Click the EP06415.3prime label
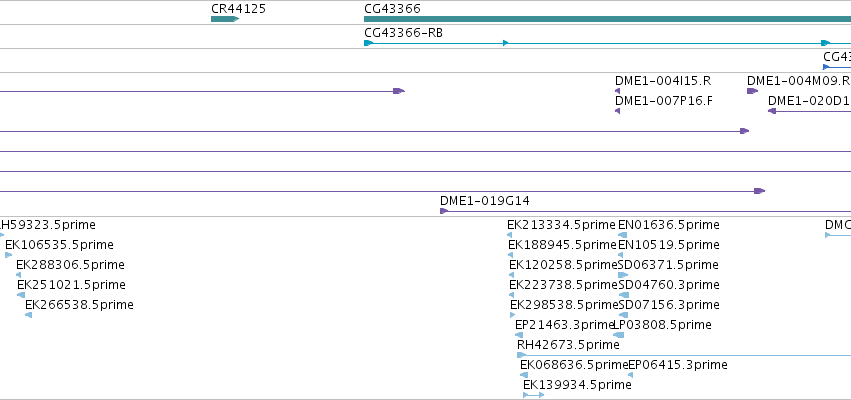 677,365
